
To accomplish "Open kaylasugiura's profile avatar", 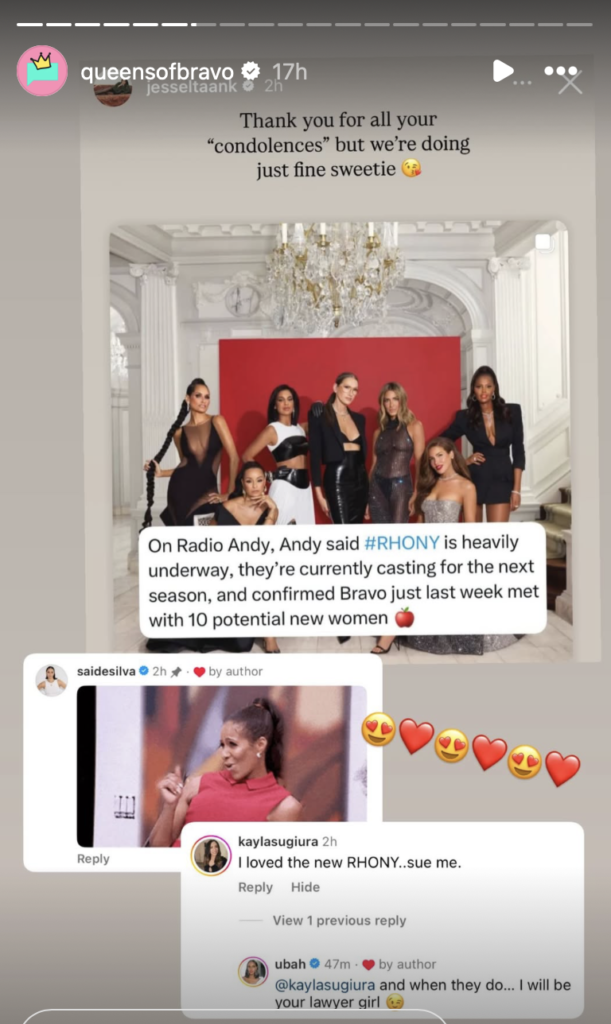I will 212,855.
